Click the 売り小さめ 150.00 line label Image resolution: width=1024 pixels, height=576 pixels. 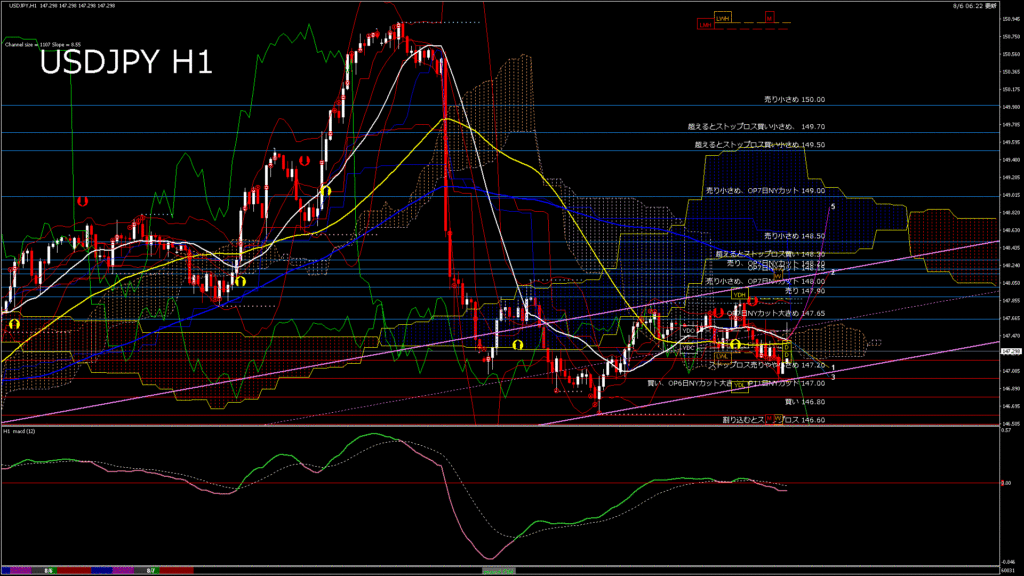point(794,100)
